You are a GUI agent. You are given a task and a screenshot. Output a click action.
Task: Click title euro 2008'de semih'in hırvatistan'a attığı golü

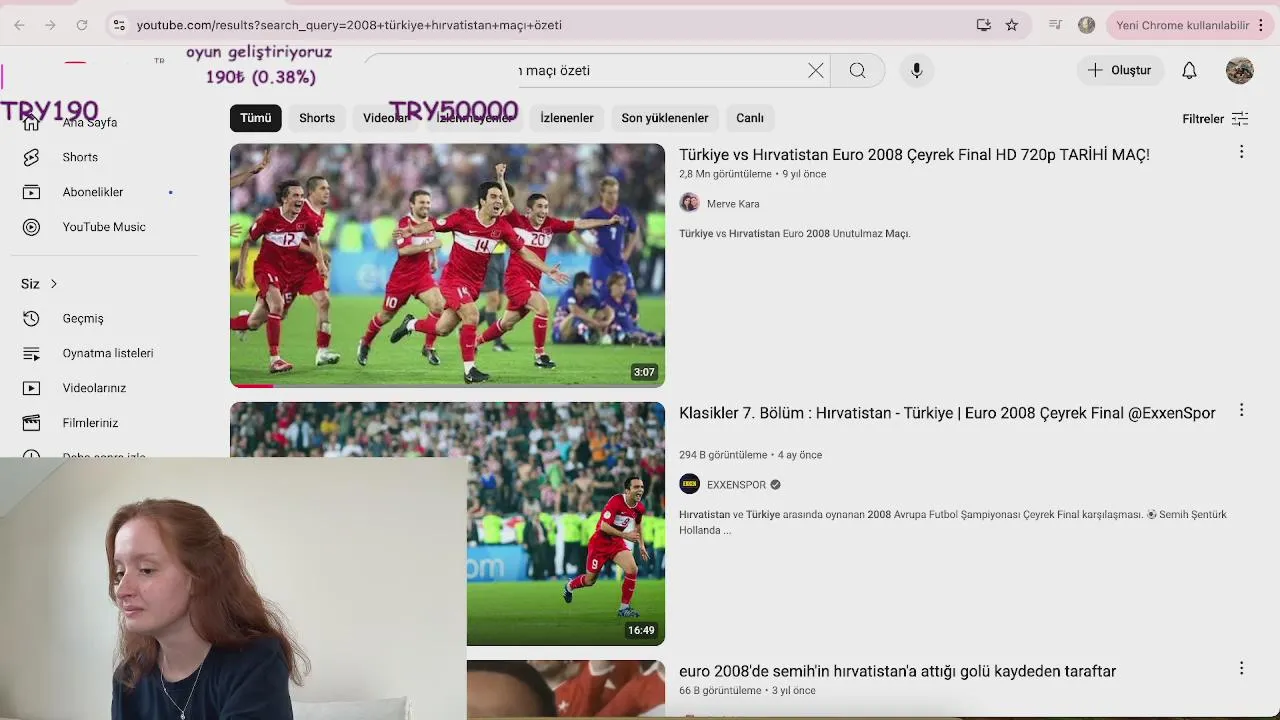pyautogui.click(x=897, y=671)
